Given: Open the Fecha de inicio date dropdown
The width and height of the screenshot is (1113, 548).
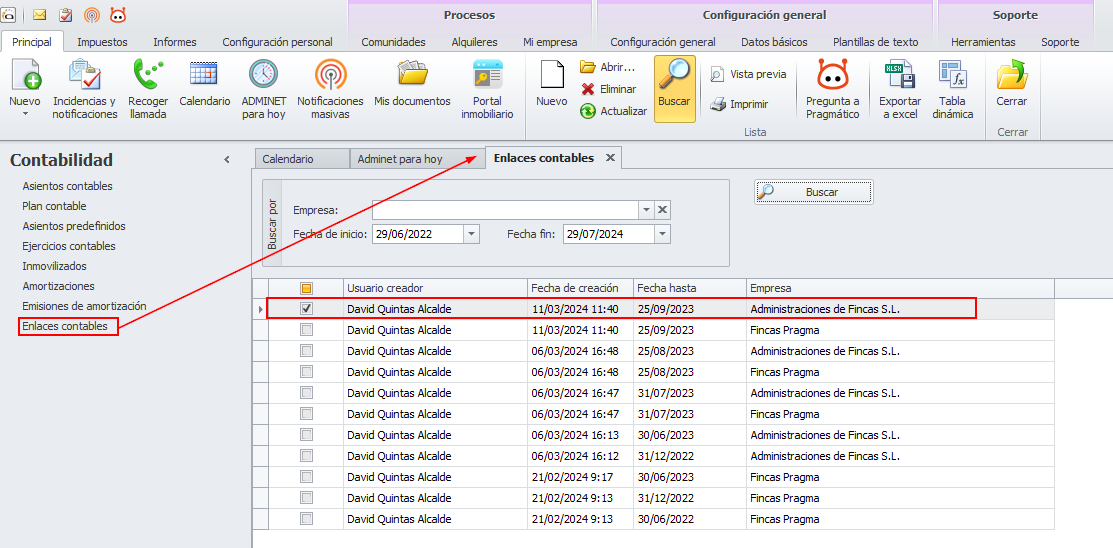Looking at the screenshot, I should [471, 234].
